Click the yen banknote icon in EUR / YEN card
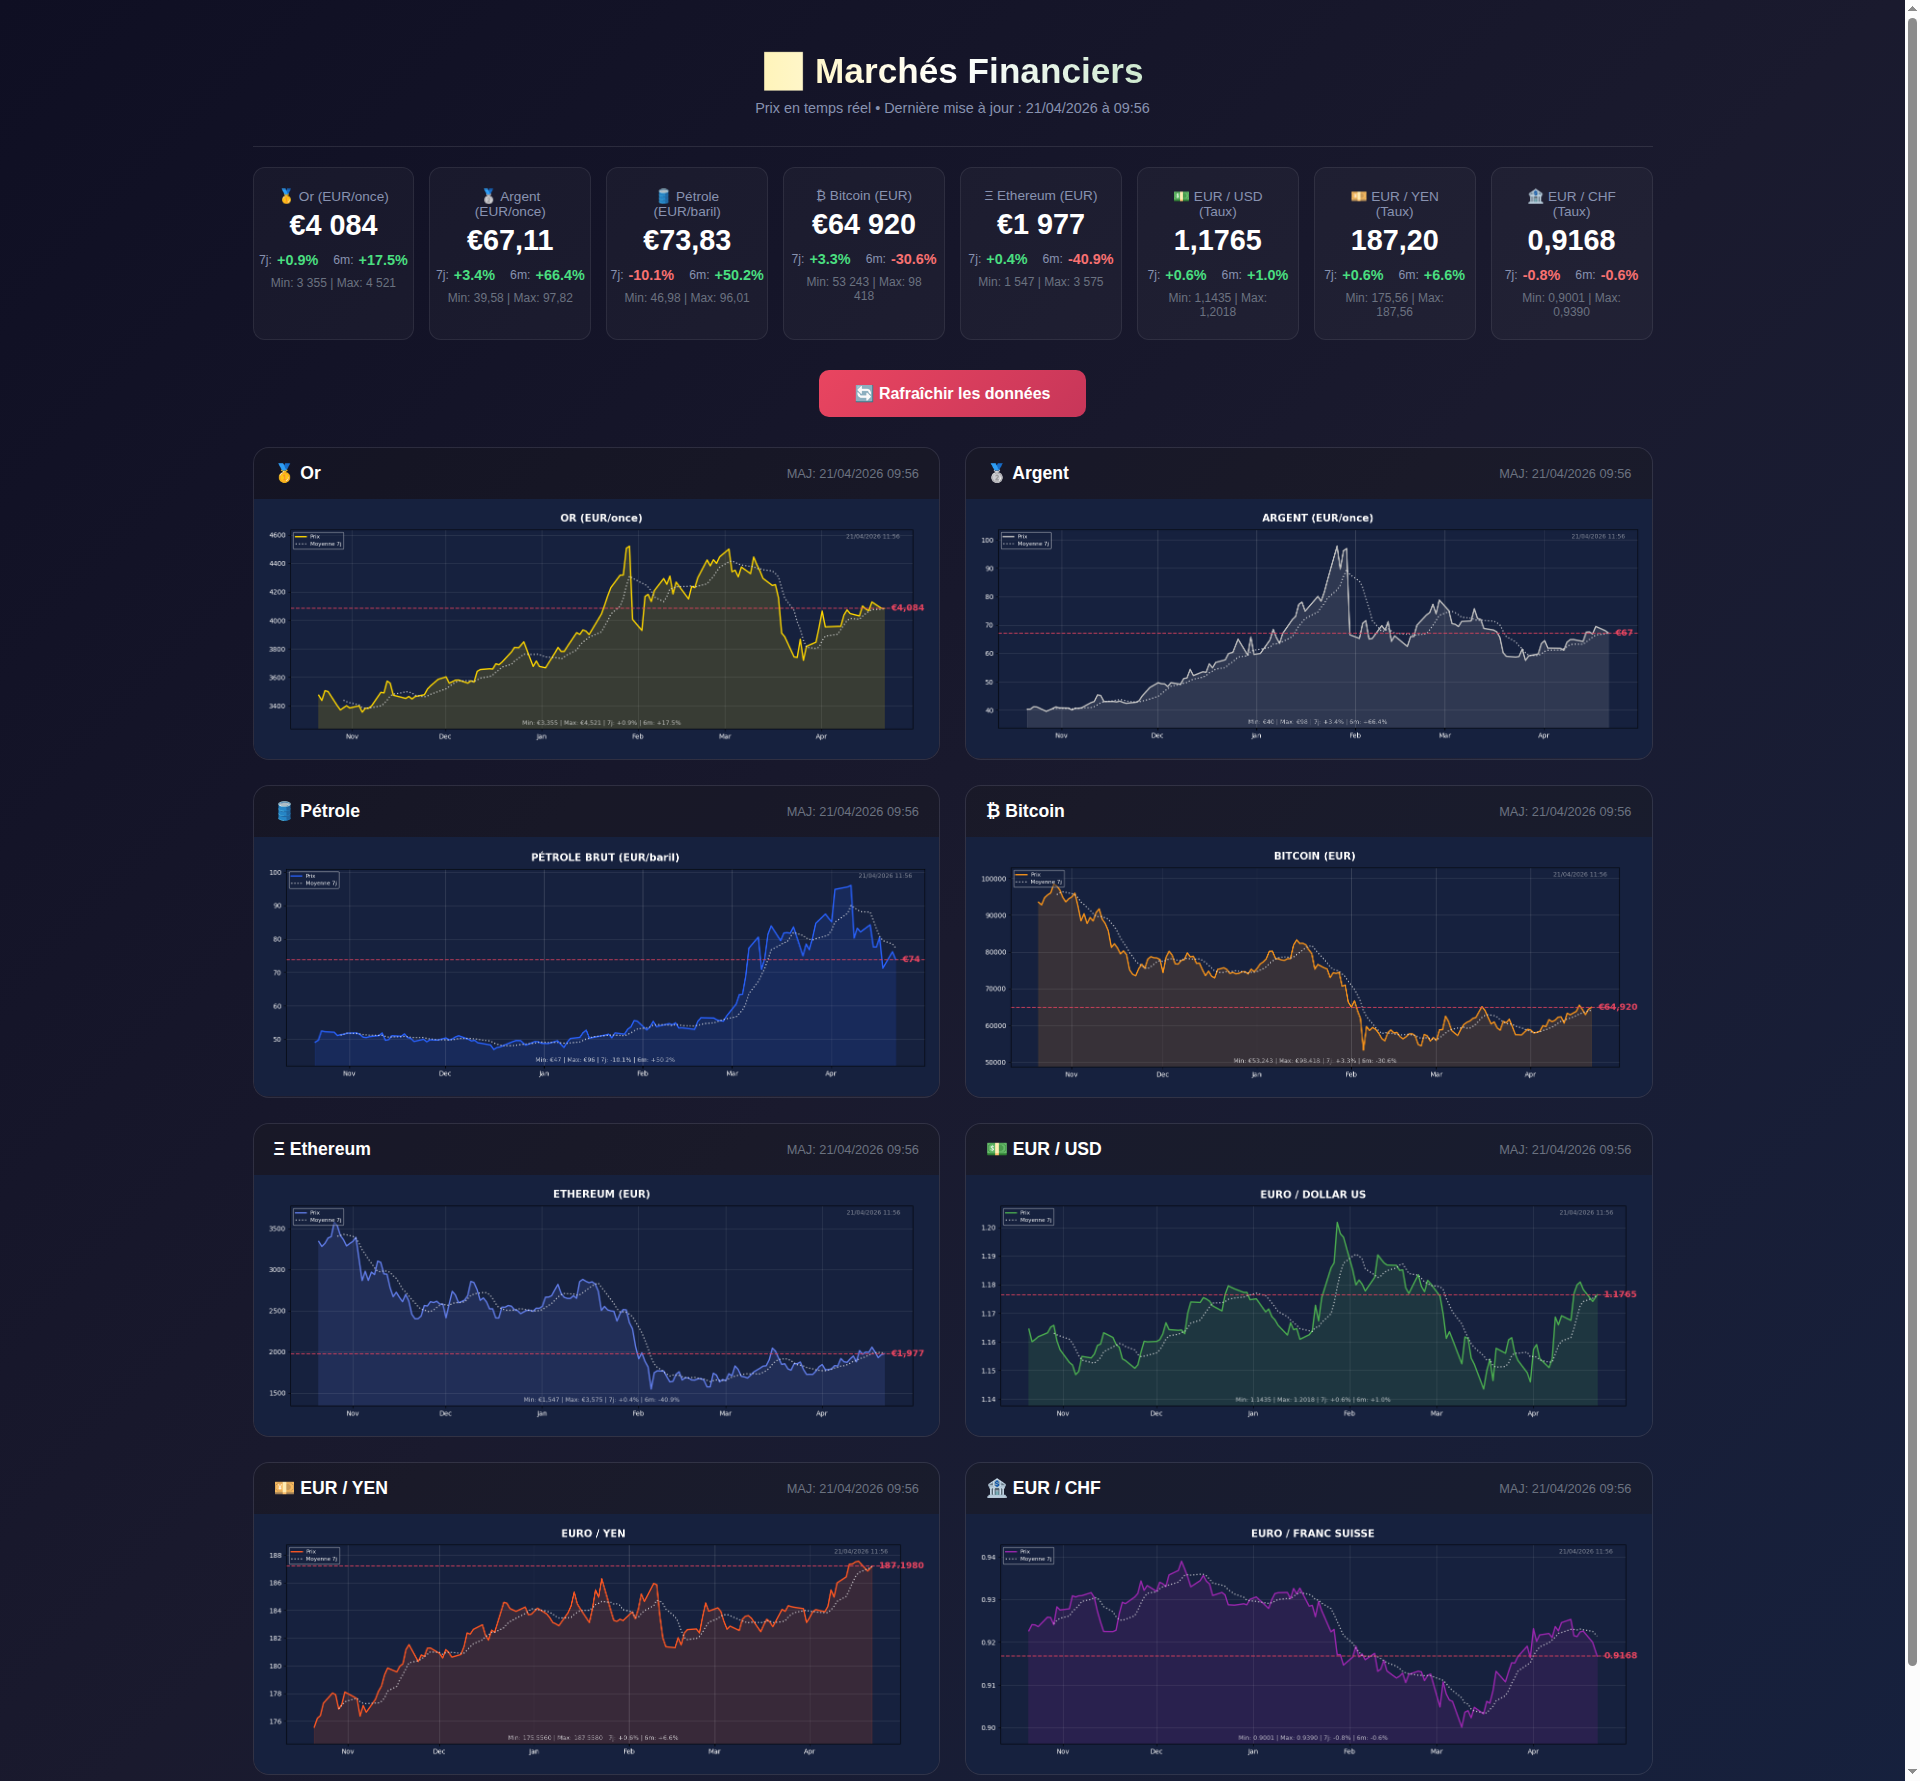1920x1781 pixels. point(1358,196)
